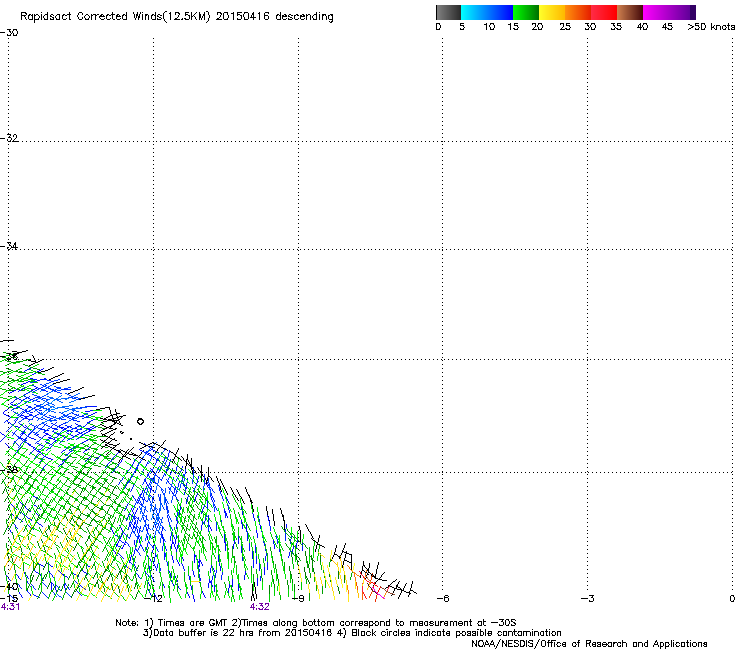Click the 'Times are GMT' note line
The width and height of the screenshot is (740, 650).
pyautogui.click(x=315, y=623)
